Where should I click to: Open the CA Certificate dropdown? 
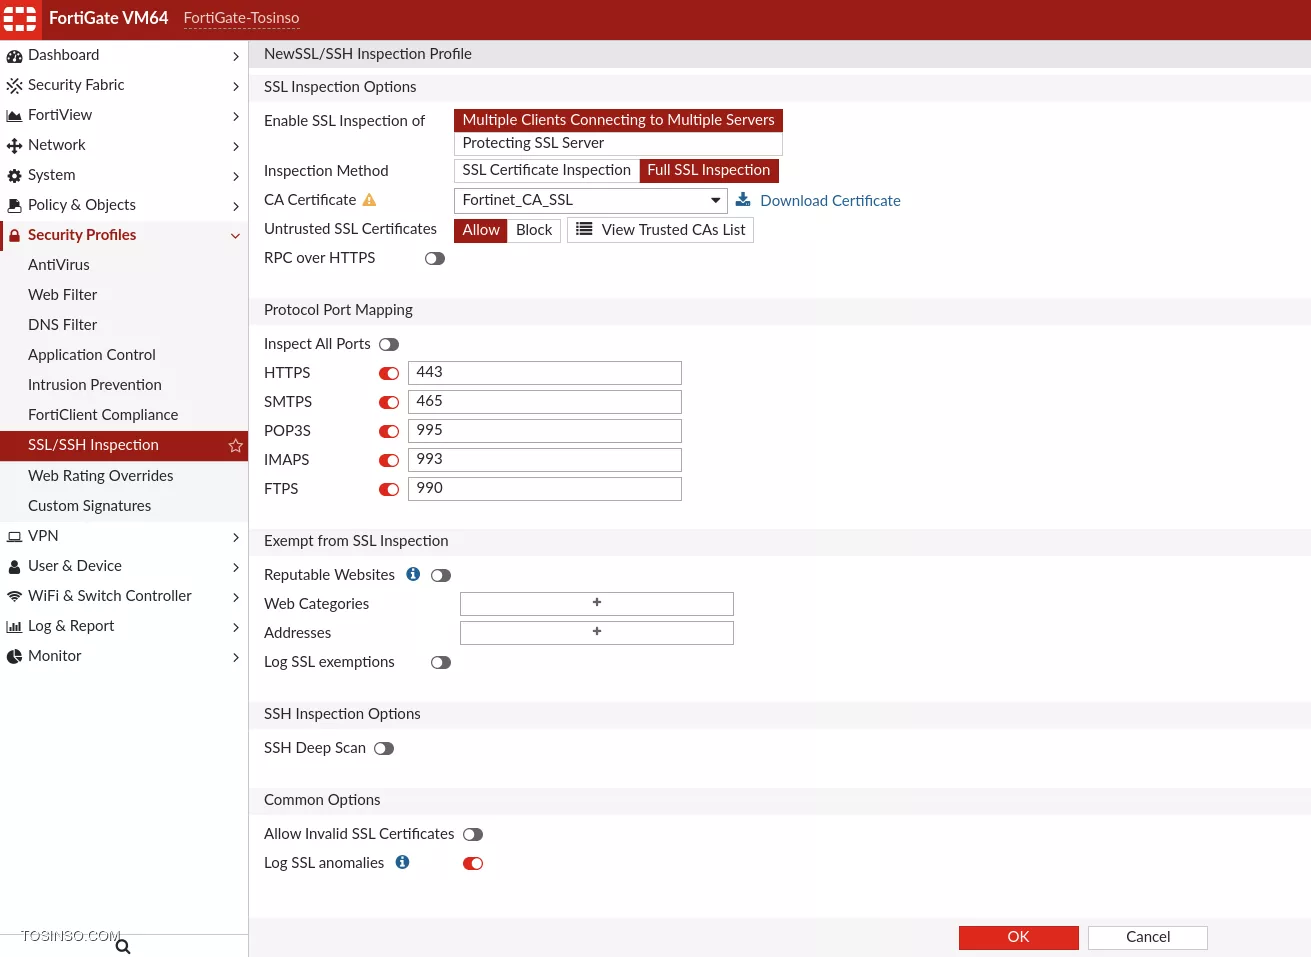point(590,200)
